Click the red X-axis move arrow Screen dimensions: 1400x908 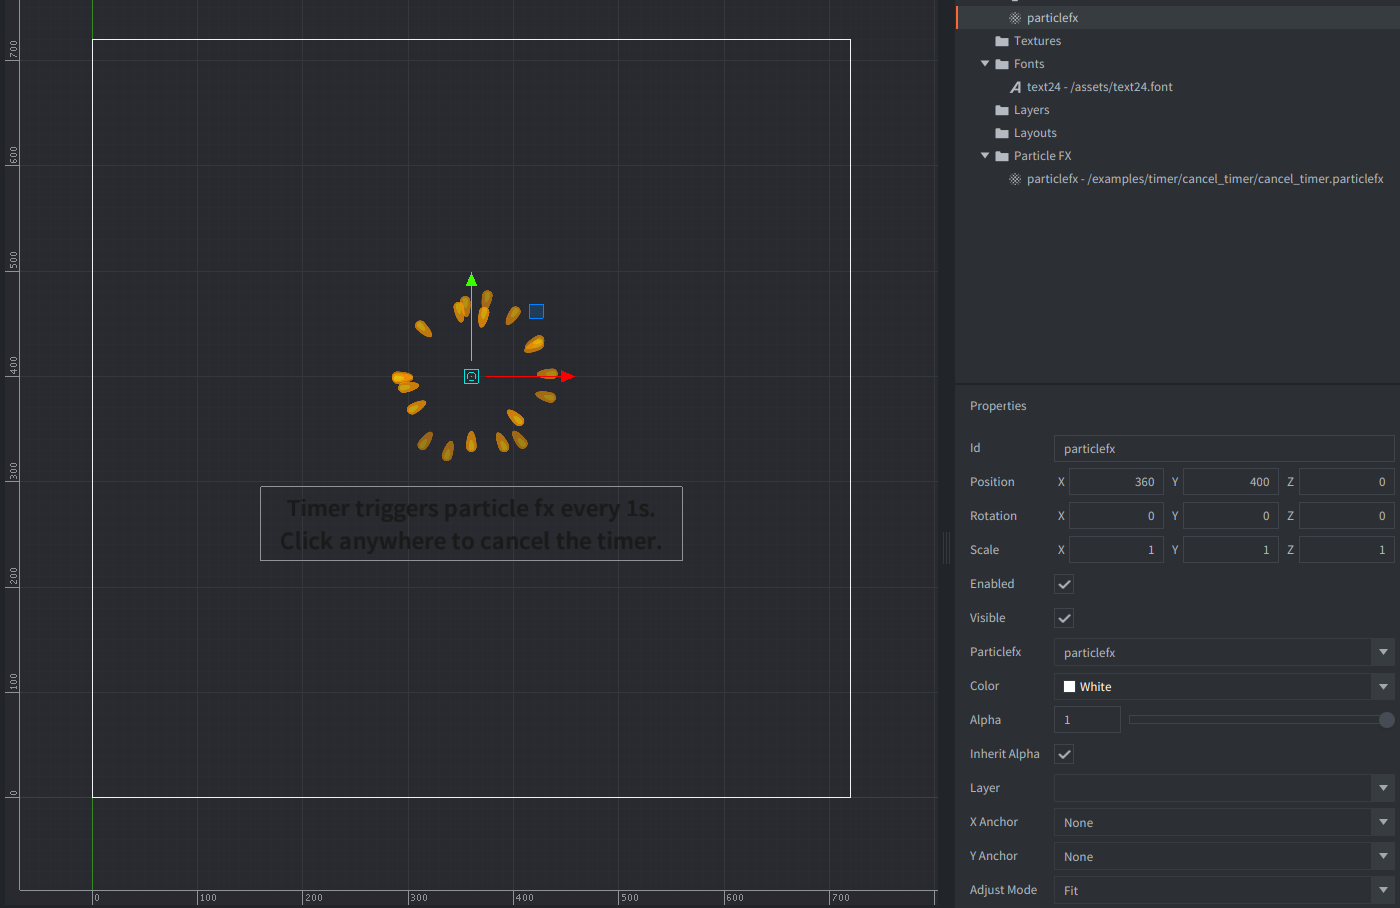[x=568, y=377]
